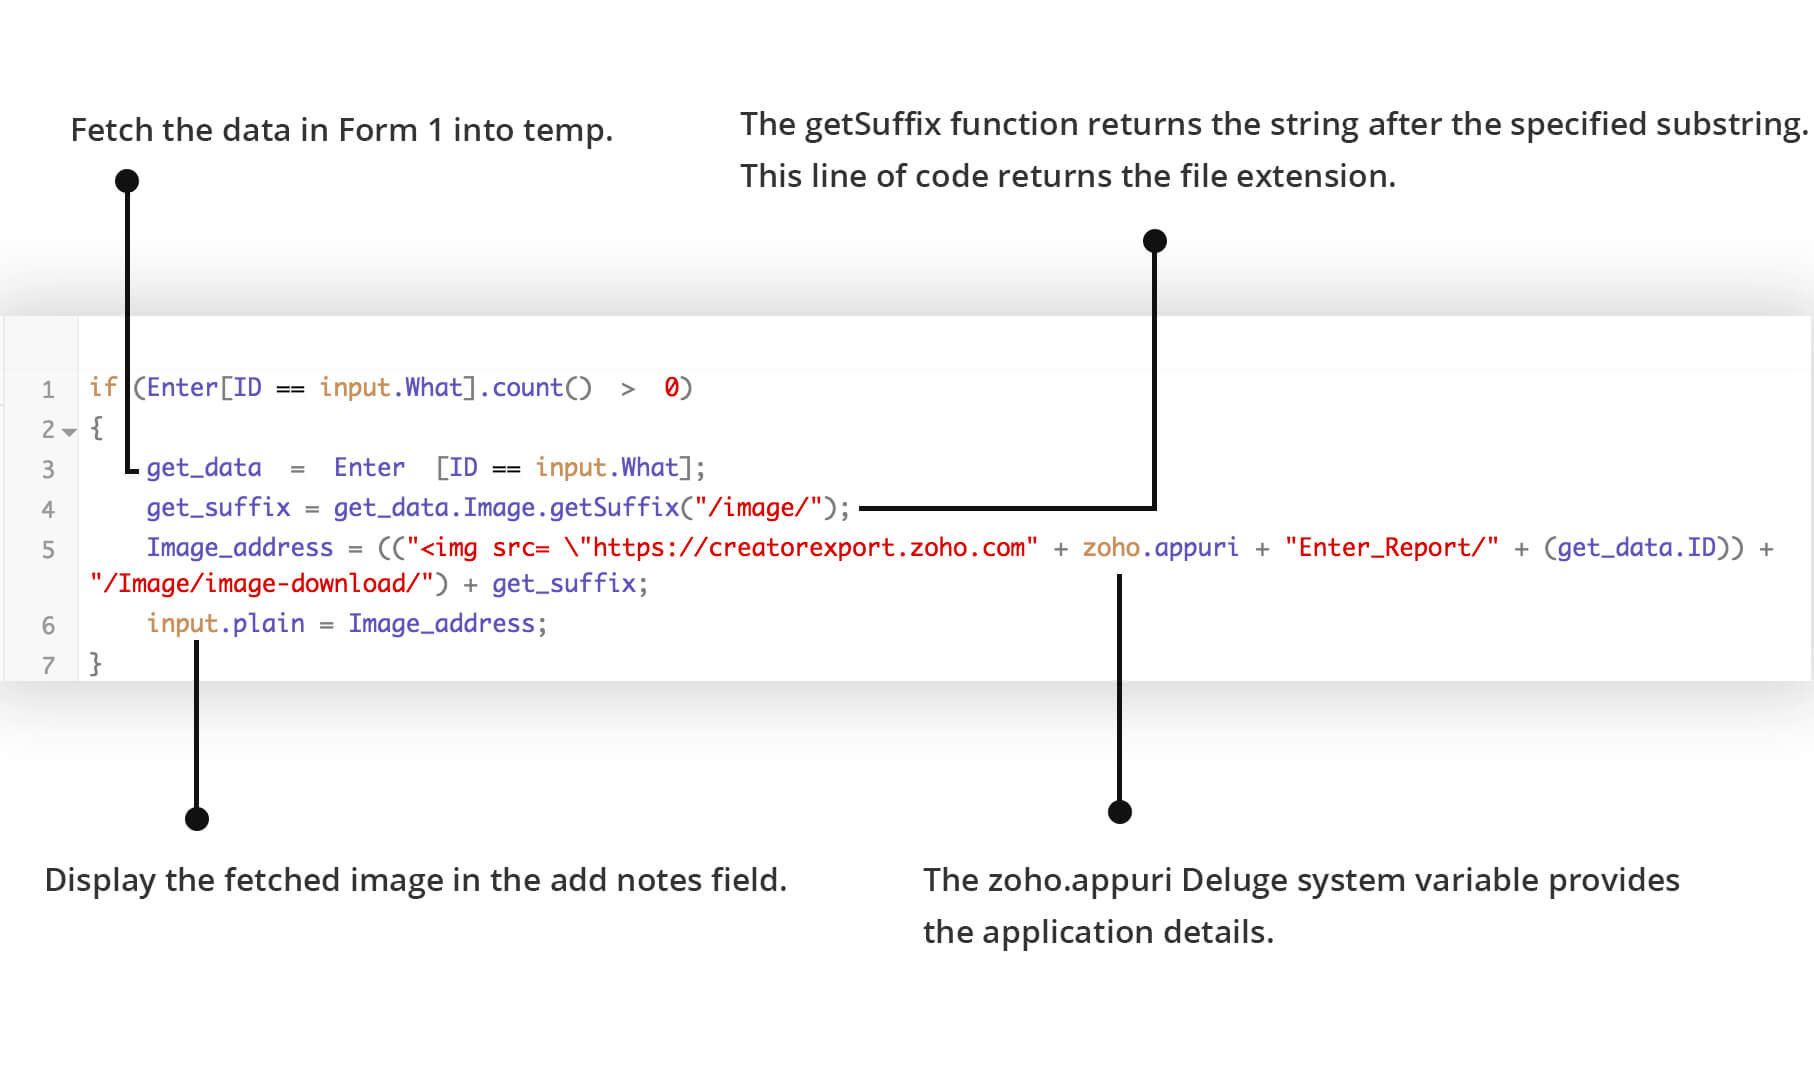Collapse the code block at line 2
This screenshot has height=1065, width=1814.
[x=69, y=432]
